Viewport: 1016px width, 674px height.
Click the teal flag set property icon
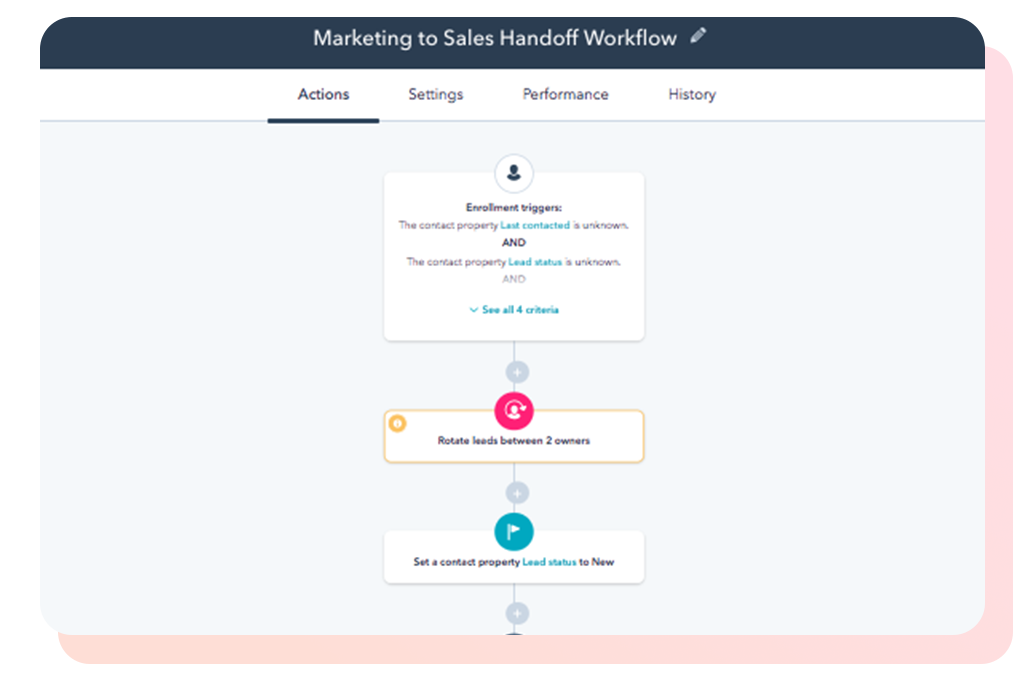point(514,531)
